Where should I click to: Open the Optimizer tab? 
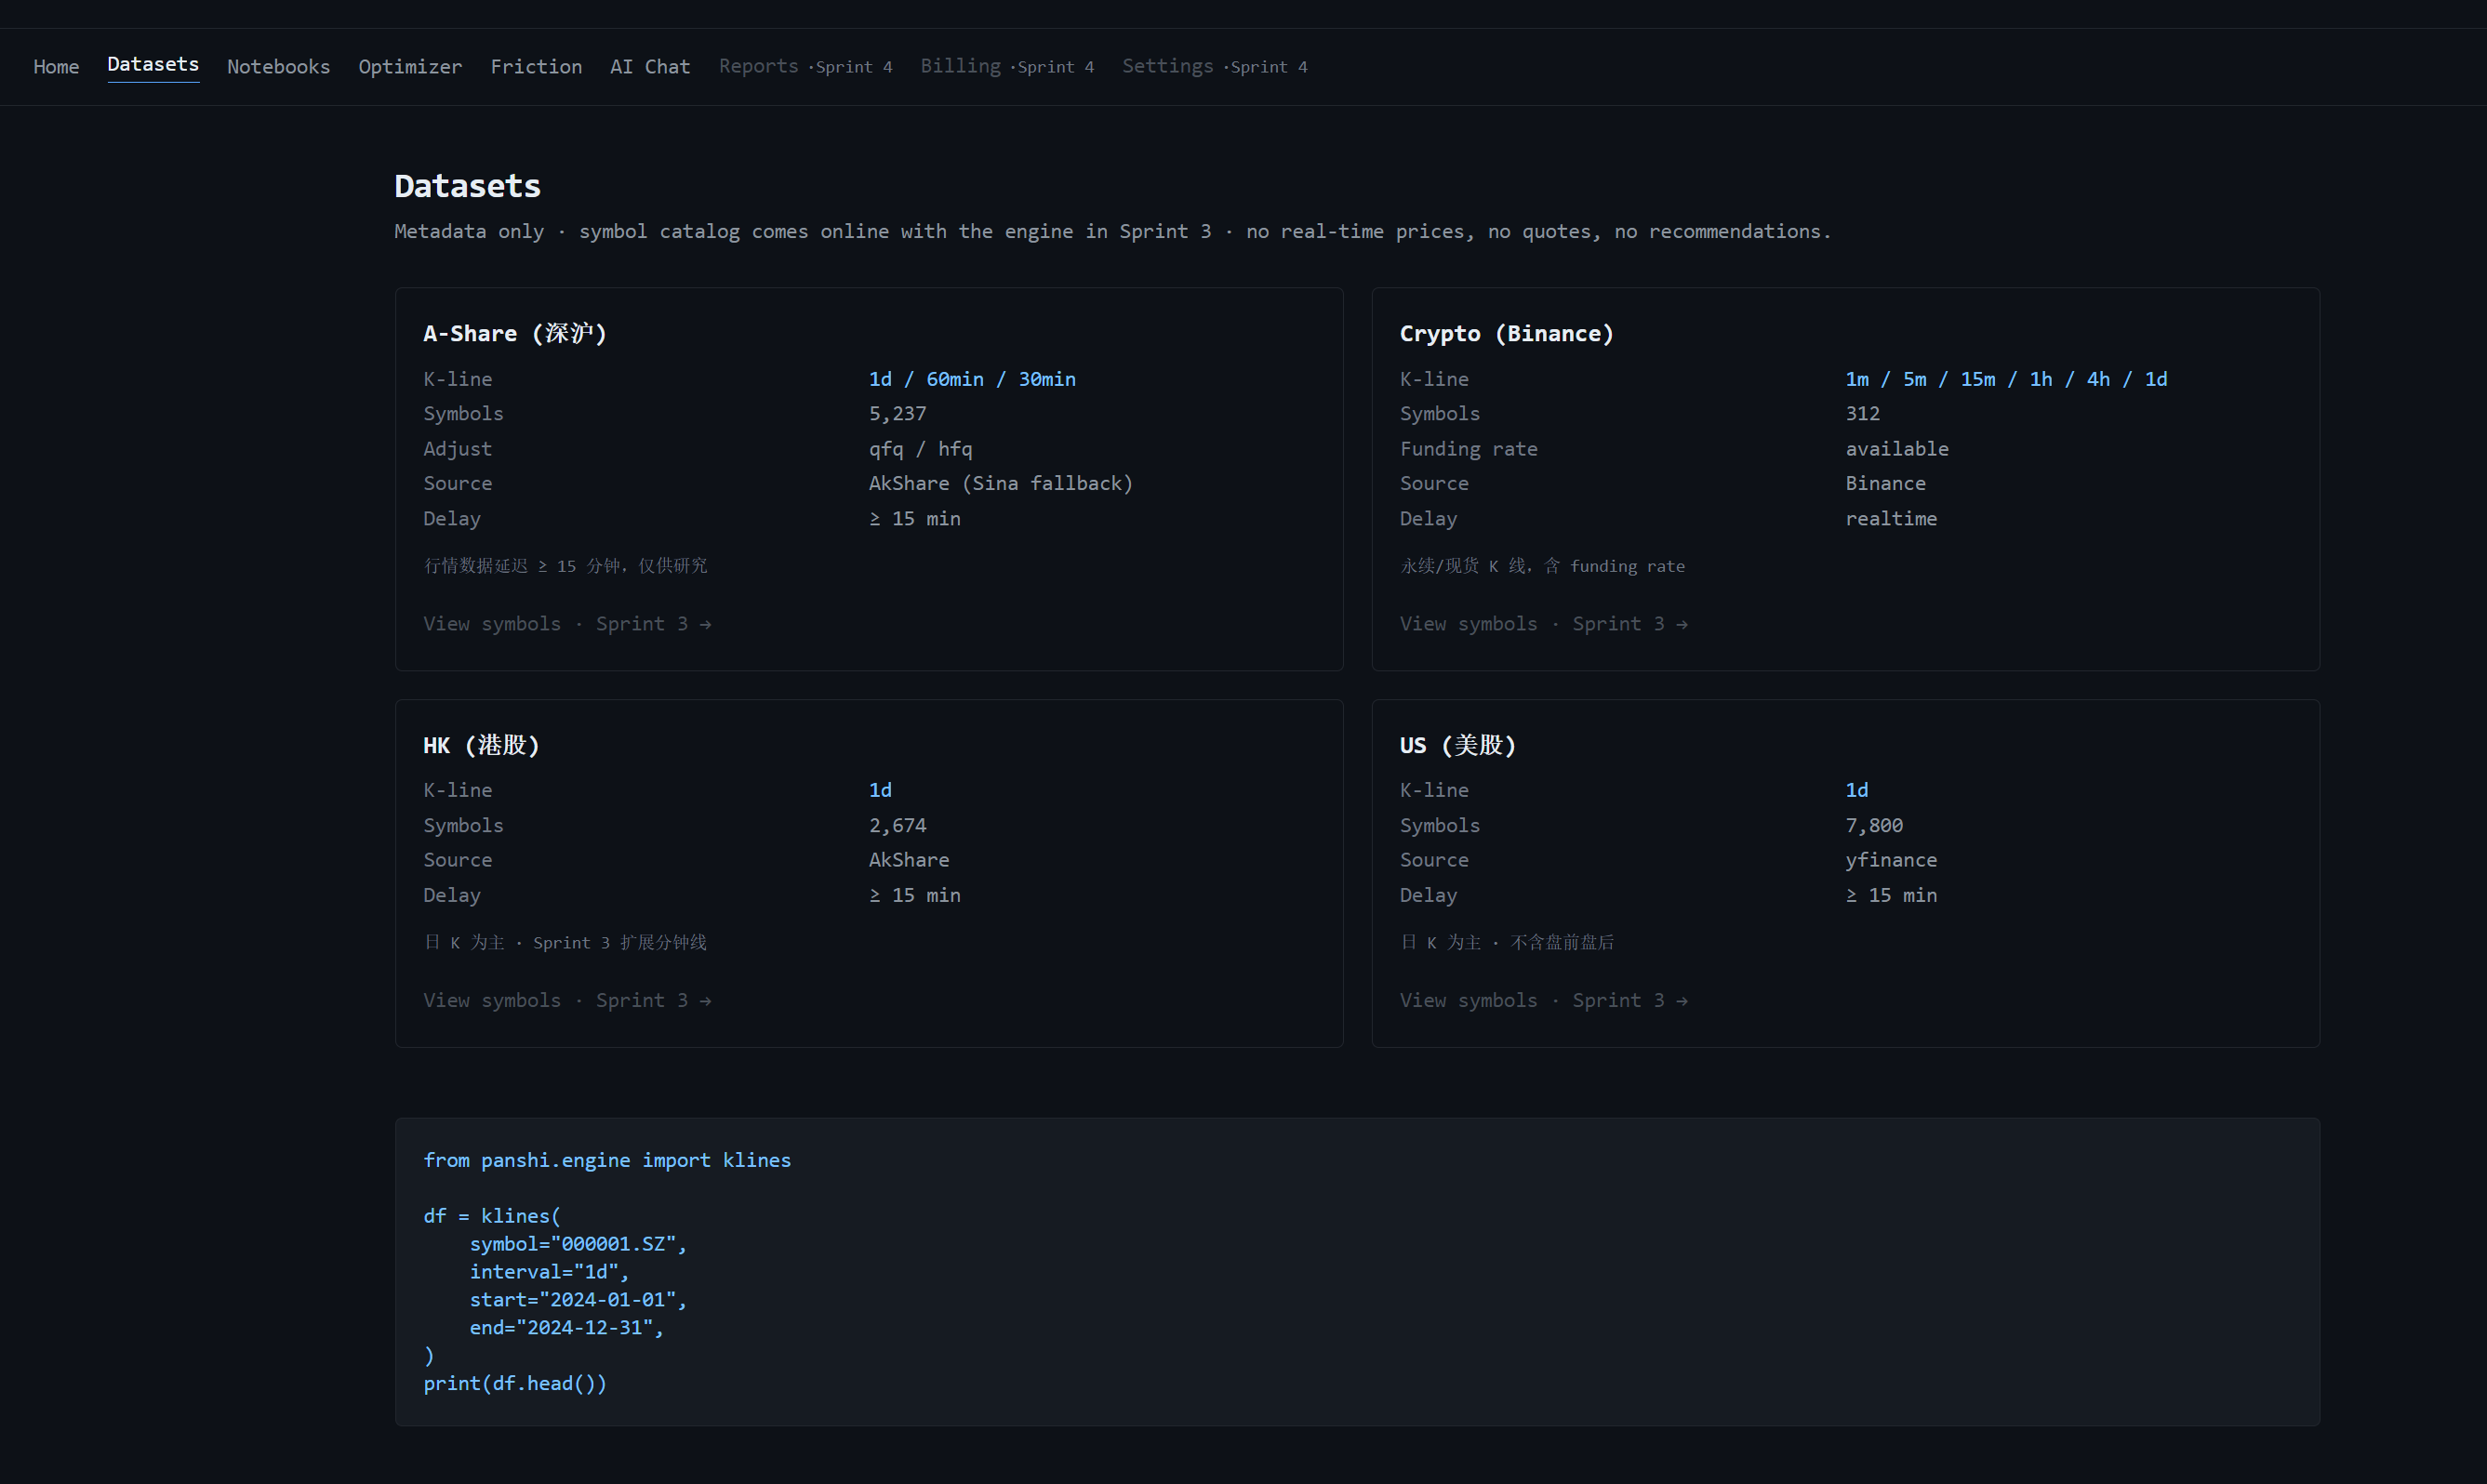(410, 67)
